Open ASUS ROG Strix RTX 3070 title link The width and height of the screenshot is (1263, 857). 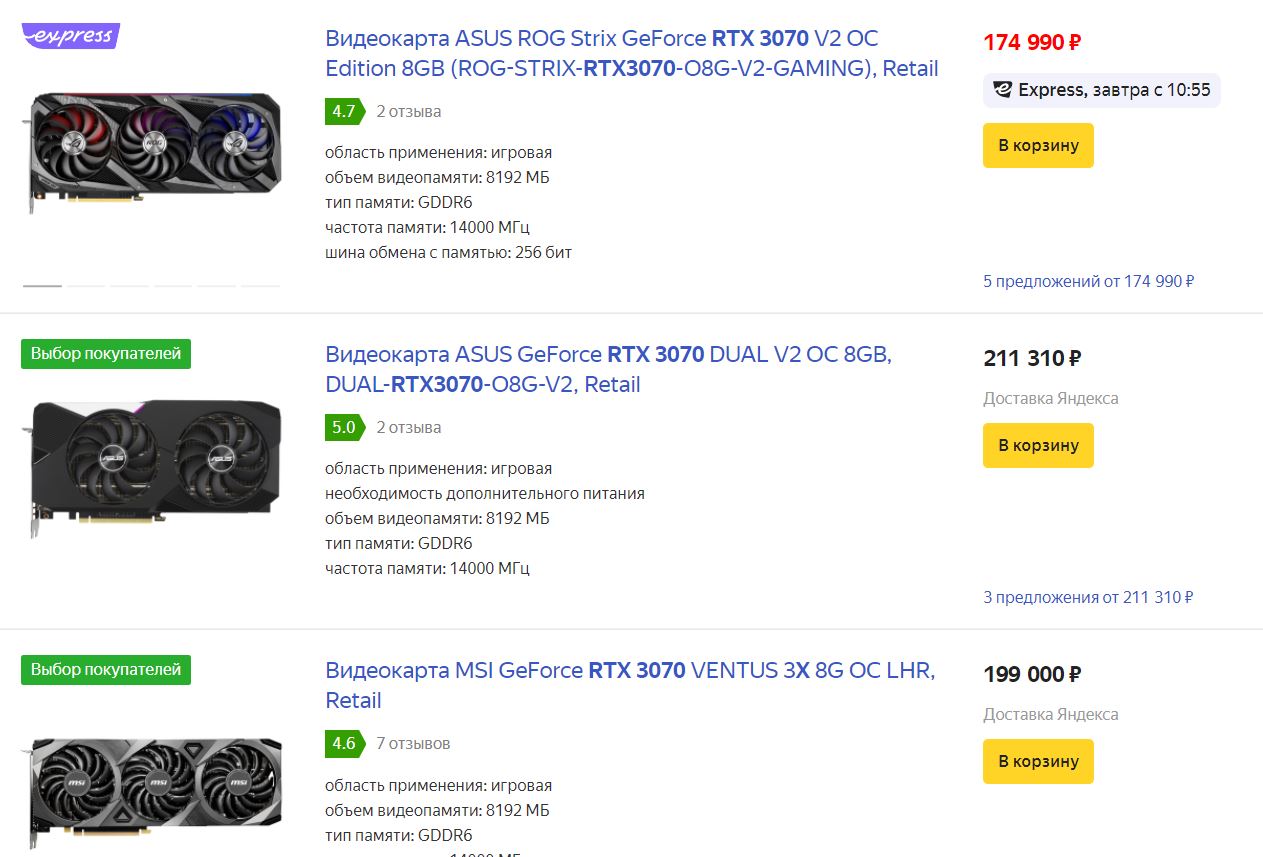(x=631, y=53)
